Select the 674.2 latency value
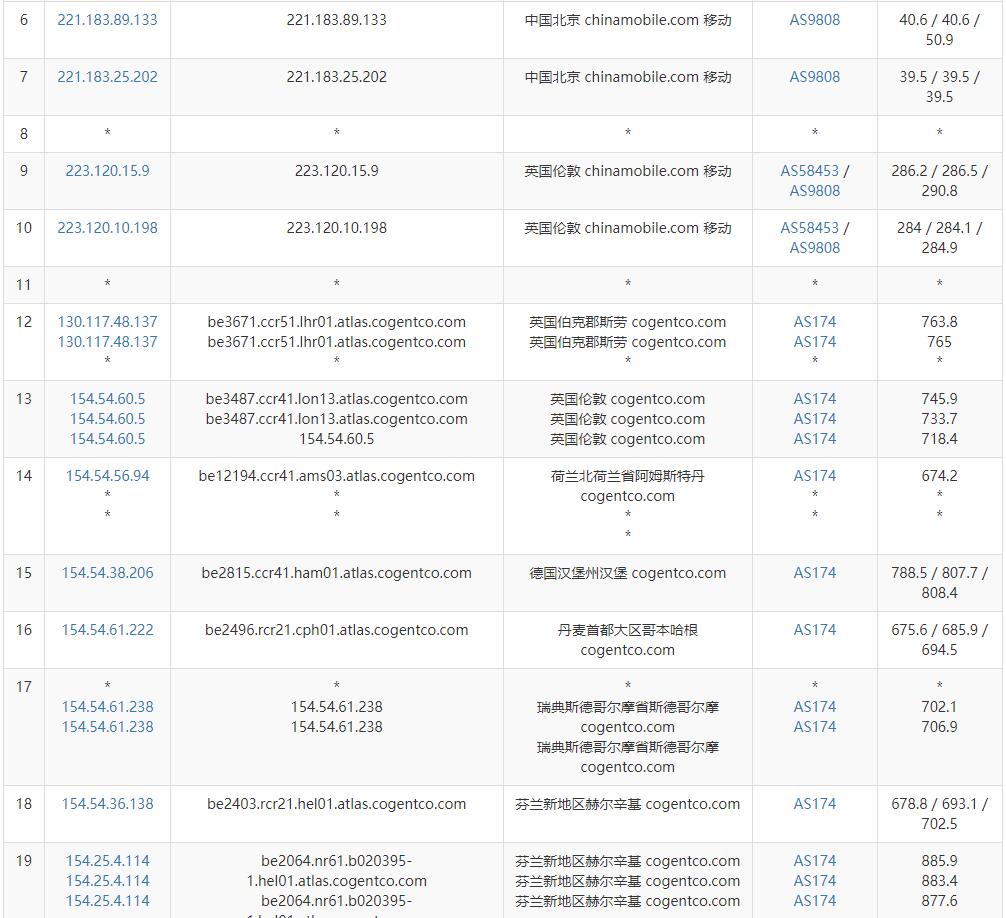The height and width of the screenshot is (918, 1006). tap(939, 476)
